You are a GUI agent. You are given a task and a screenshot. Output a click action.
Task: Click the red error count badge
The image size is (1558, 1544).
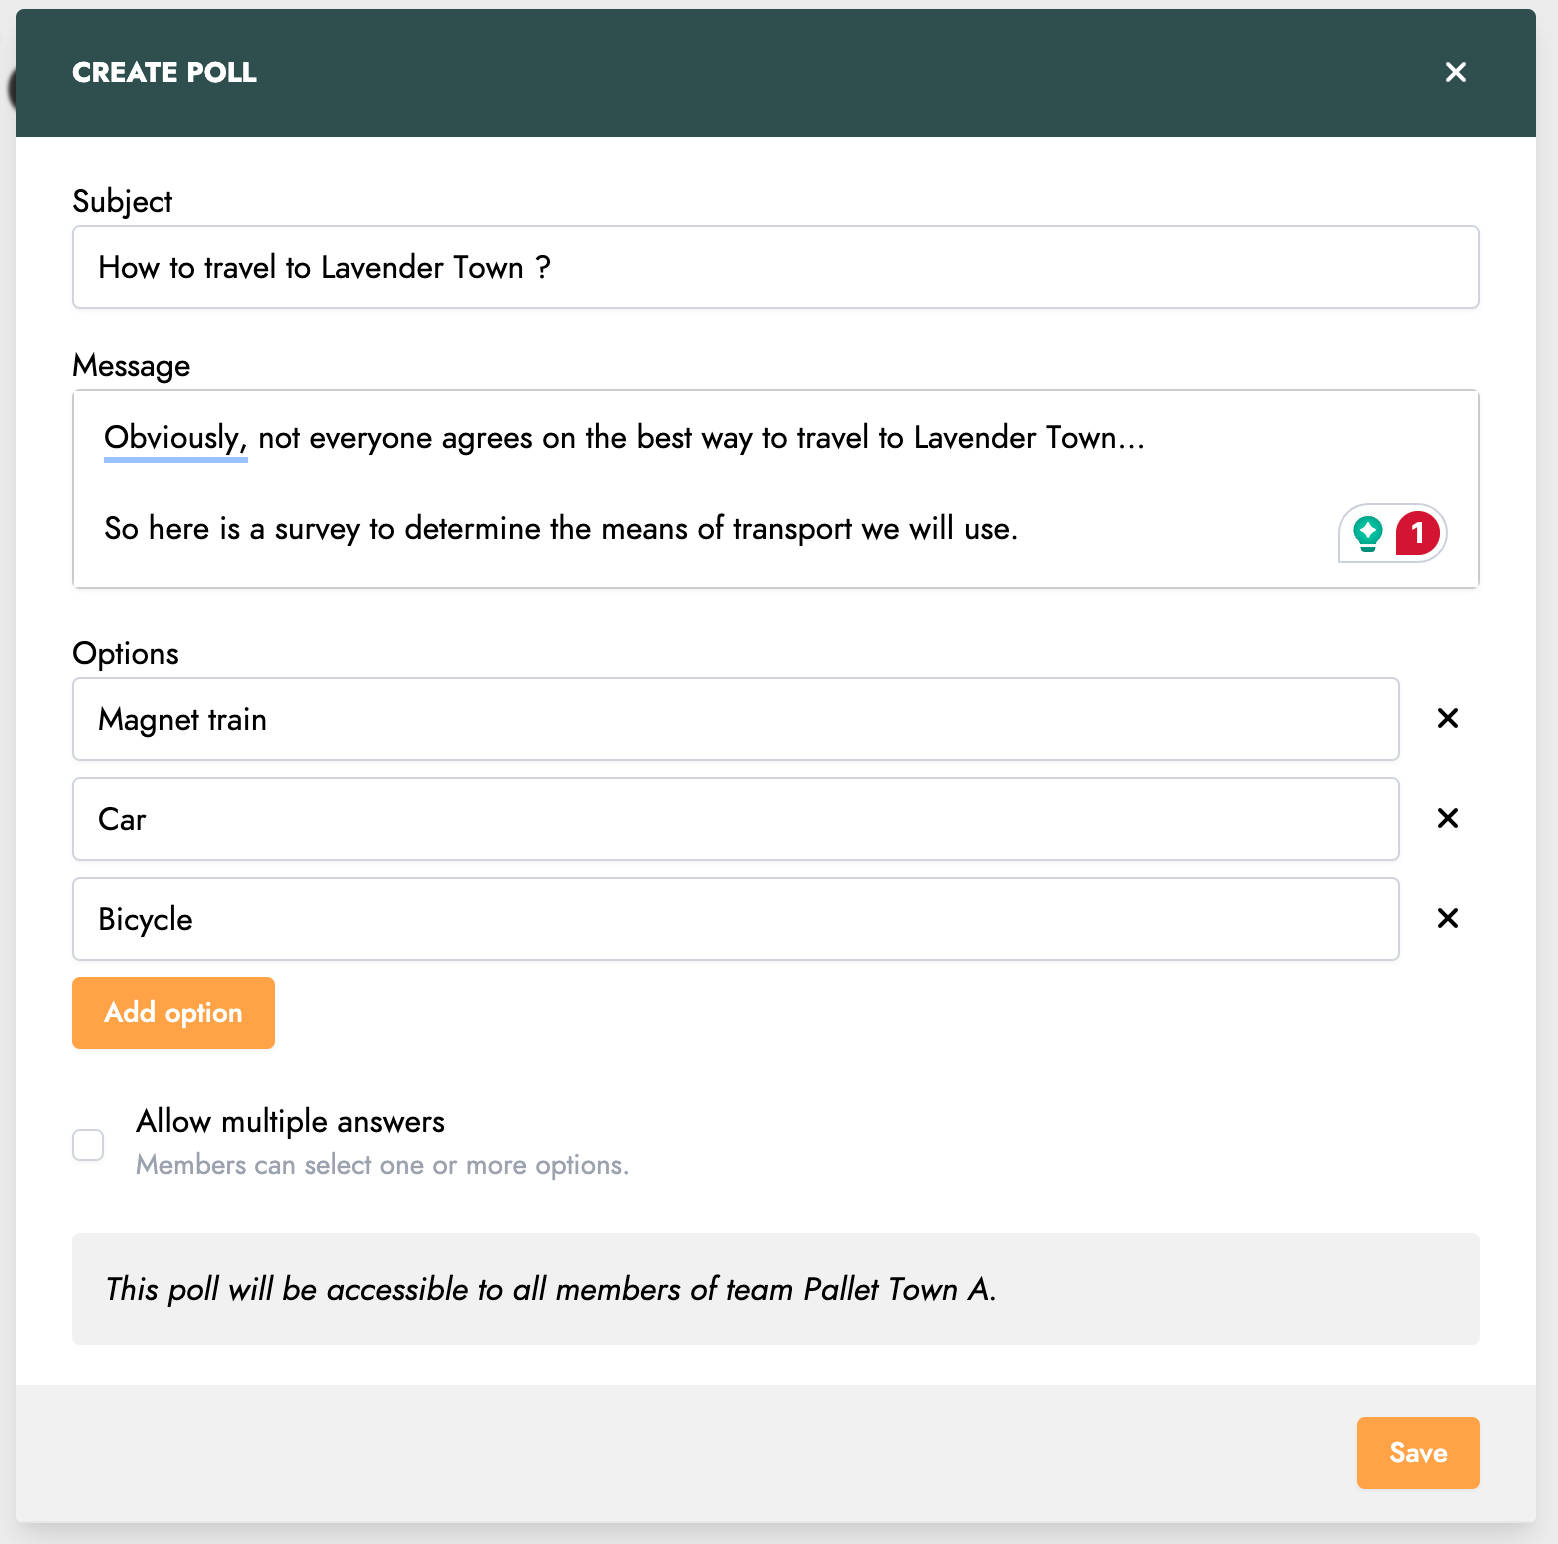tap(1417, 533)
